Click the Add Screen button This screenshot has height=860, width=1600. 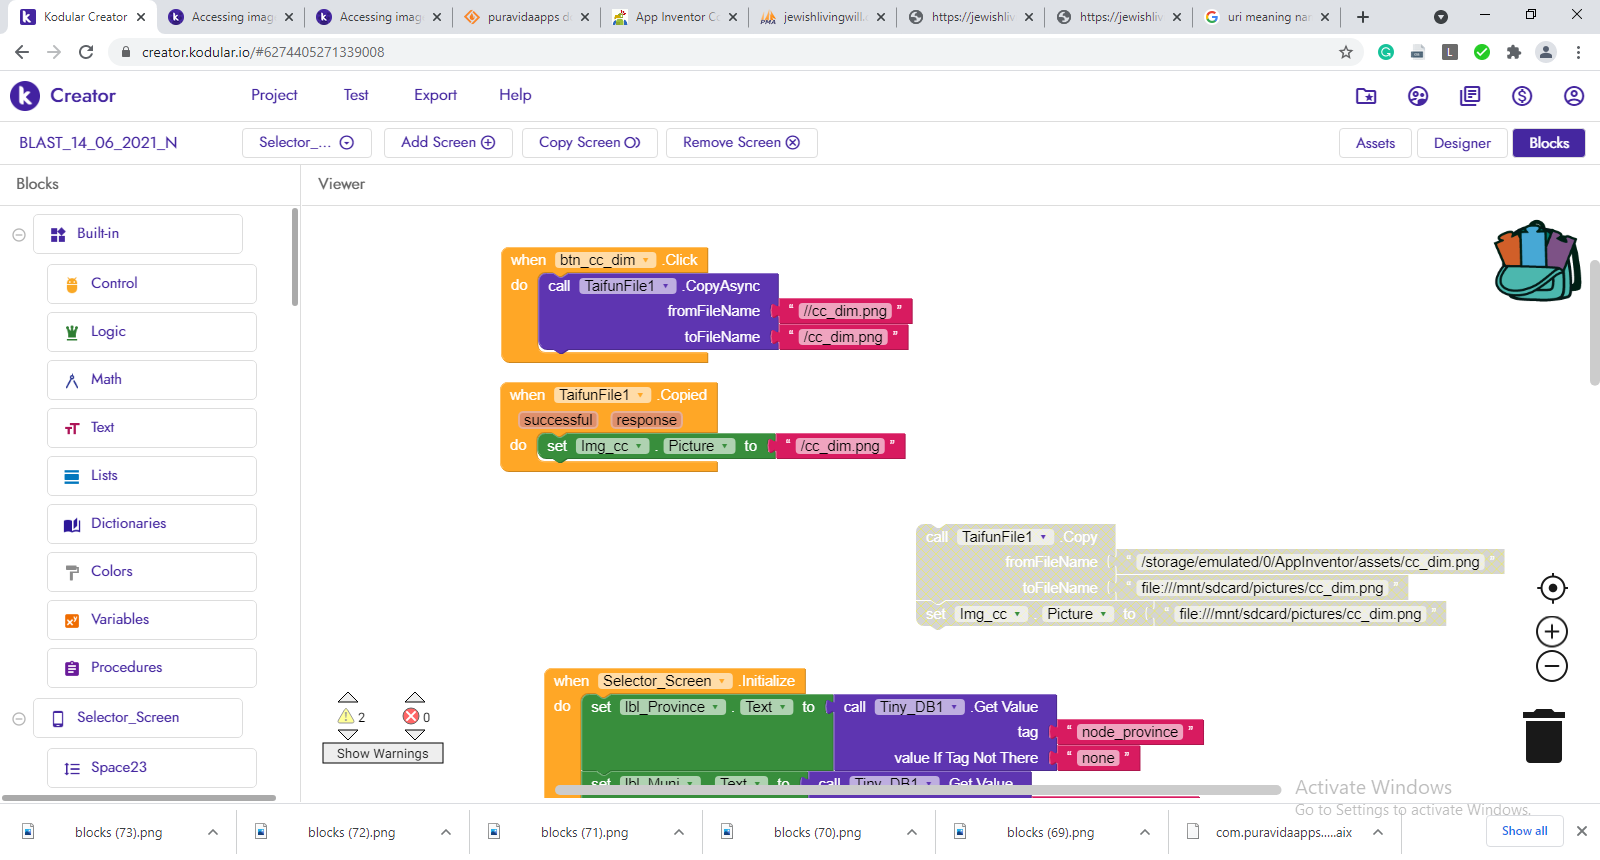[x=448, y=143]
